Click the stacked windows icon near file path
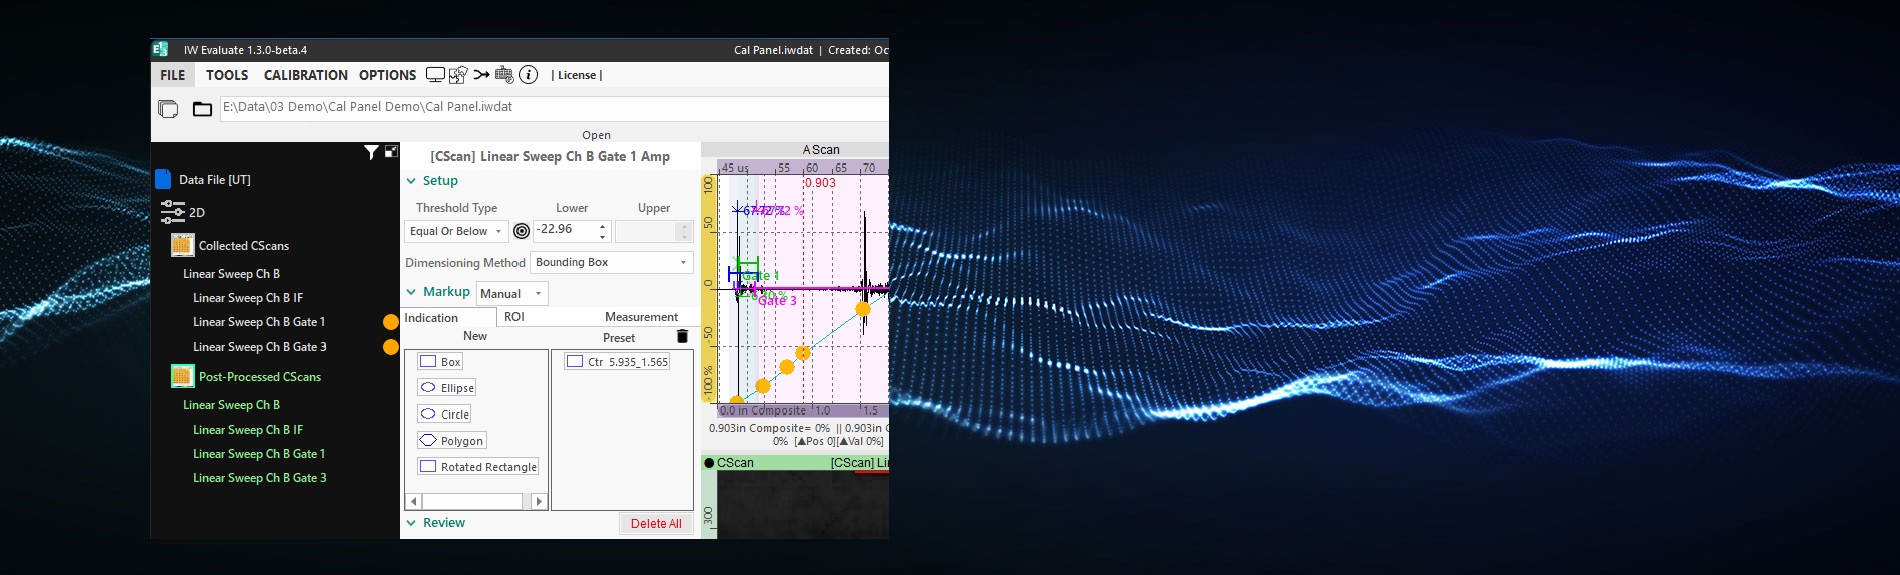Screen dimensions: 1900x575 click(168, 109)
